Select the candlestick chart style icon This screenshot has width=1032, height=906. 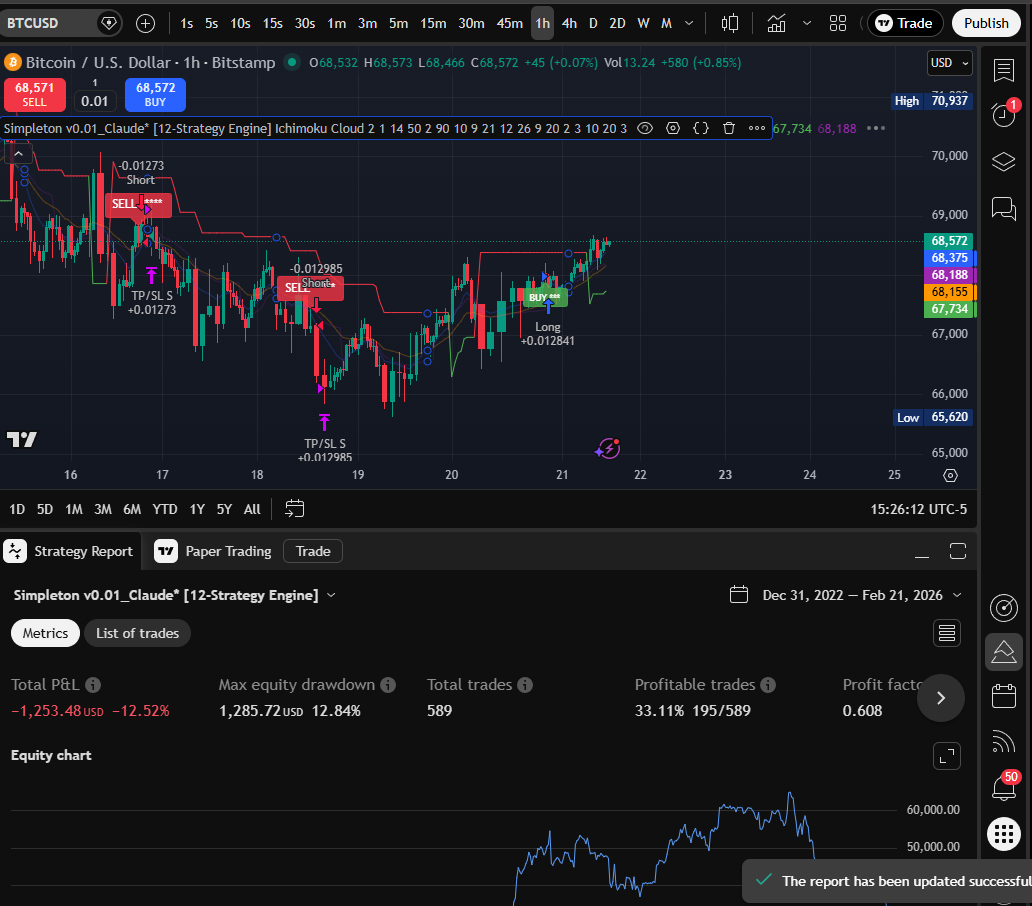click(x=730, y=23)
